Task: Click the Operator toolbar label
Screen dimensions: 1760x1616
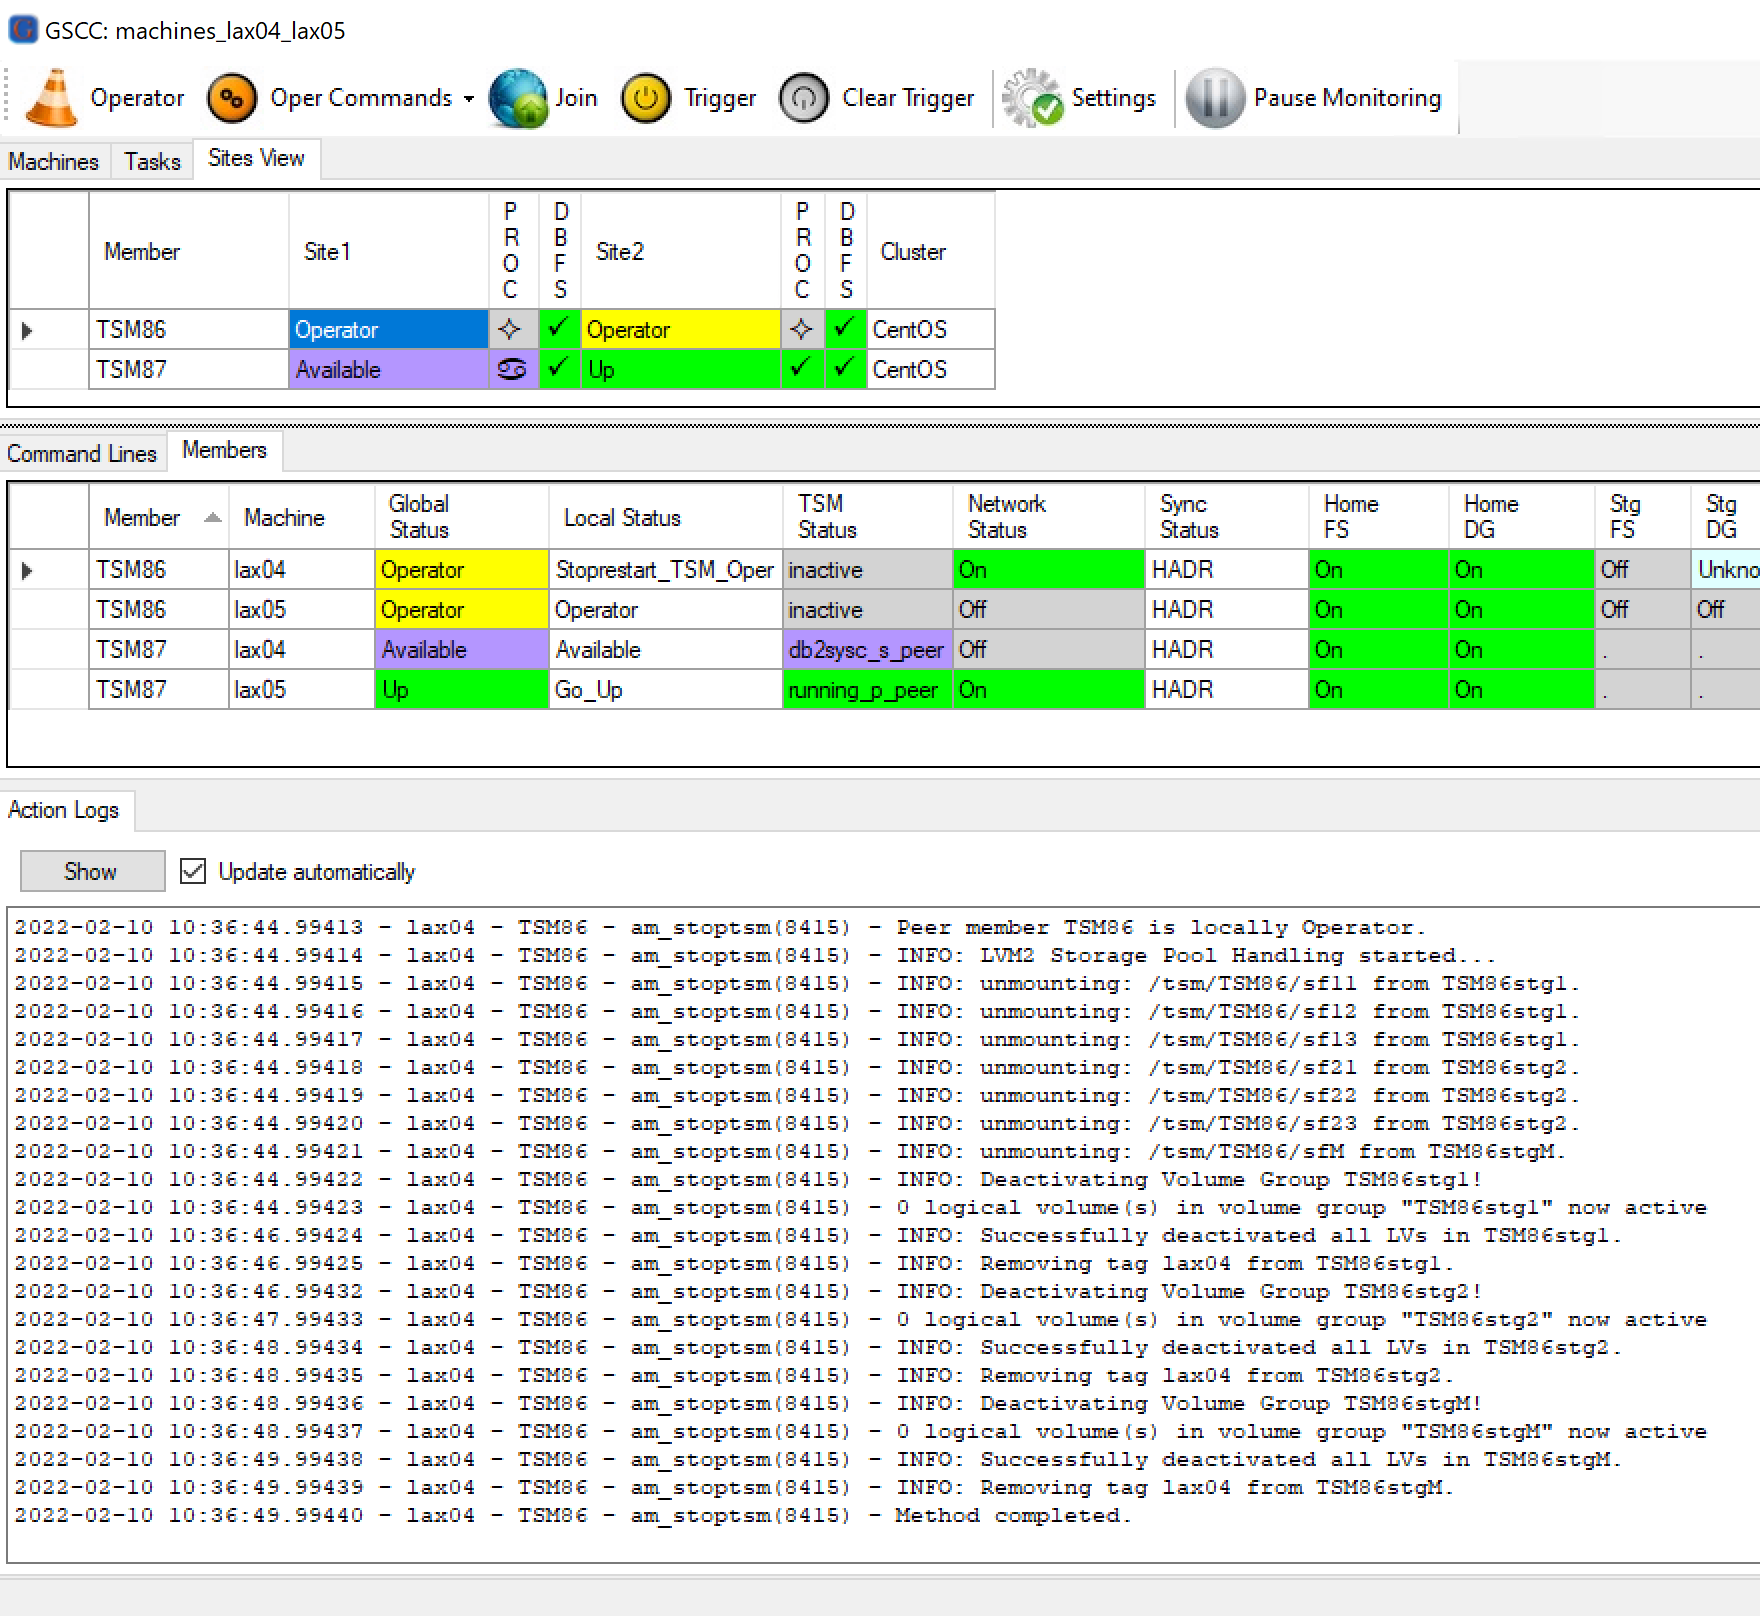Action: coord(137,98)
